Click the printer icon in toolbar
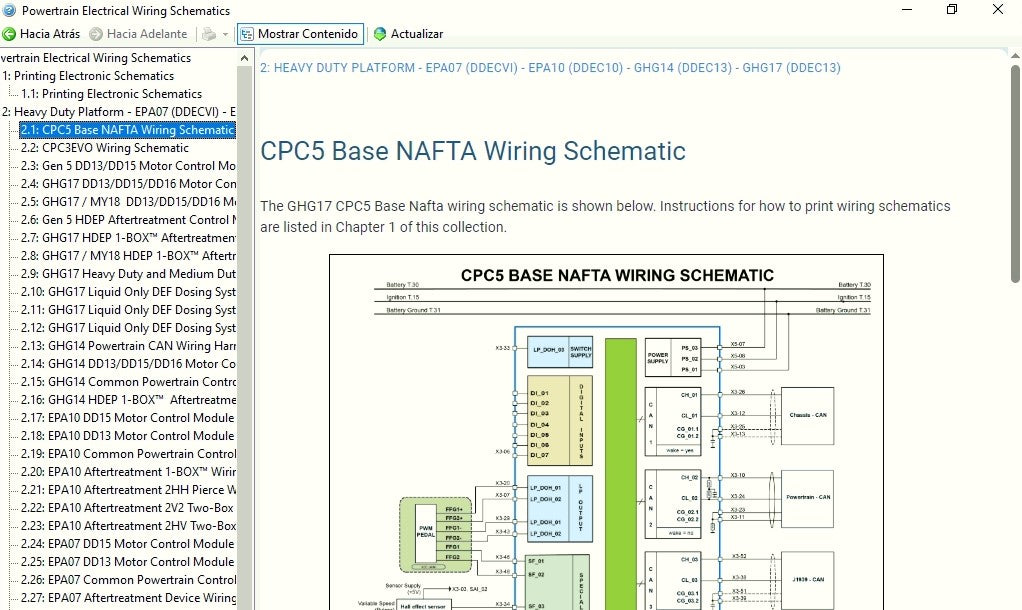1022x610 pixels. click(208, 34)
